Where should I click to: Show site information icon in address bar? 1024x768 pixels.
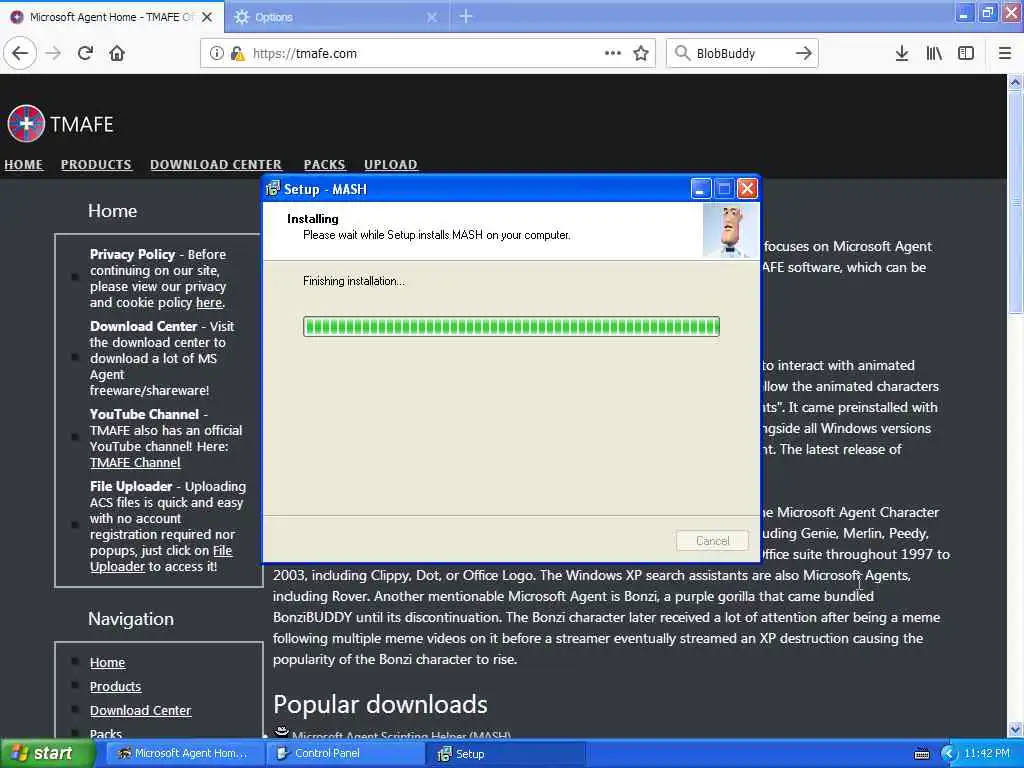tap(217, 53)
